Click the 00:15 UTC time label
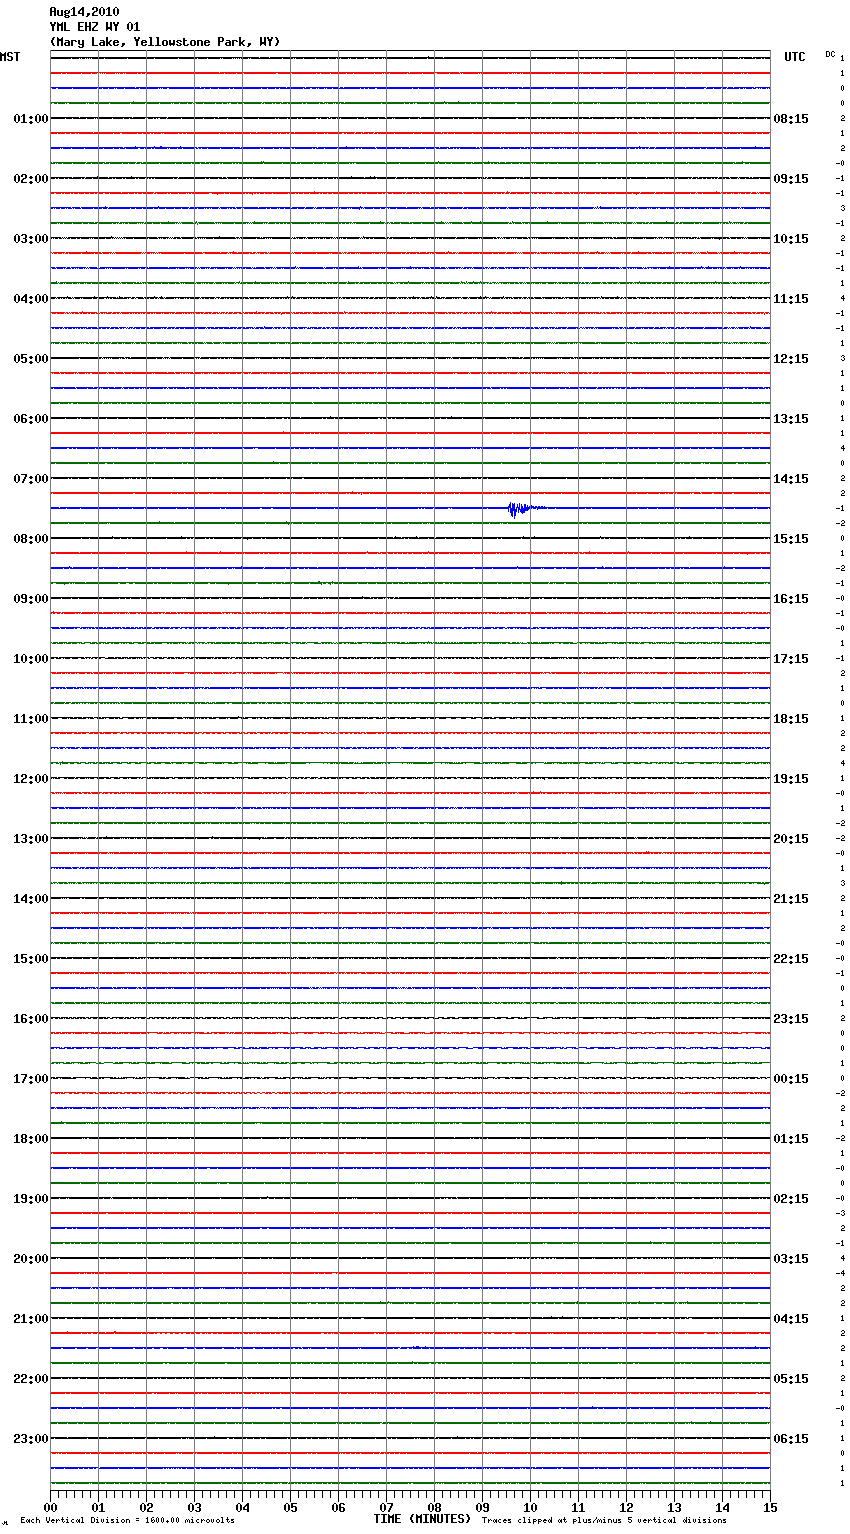850x1534 pixels. pyautogui.click(x=791, y=1079)
